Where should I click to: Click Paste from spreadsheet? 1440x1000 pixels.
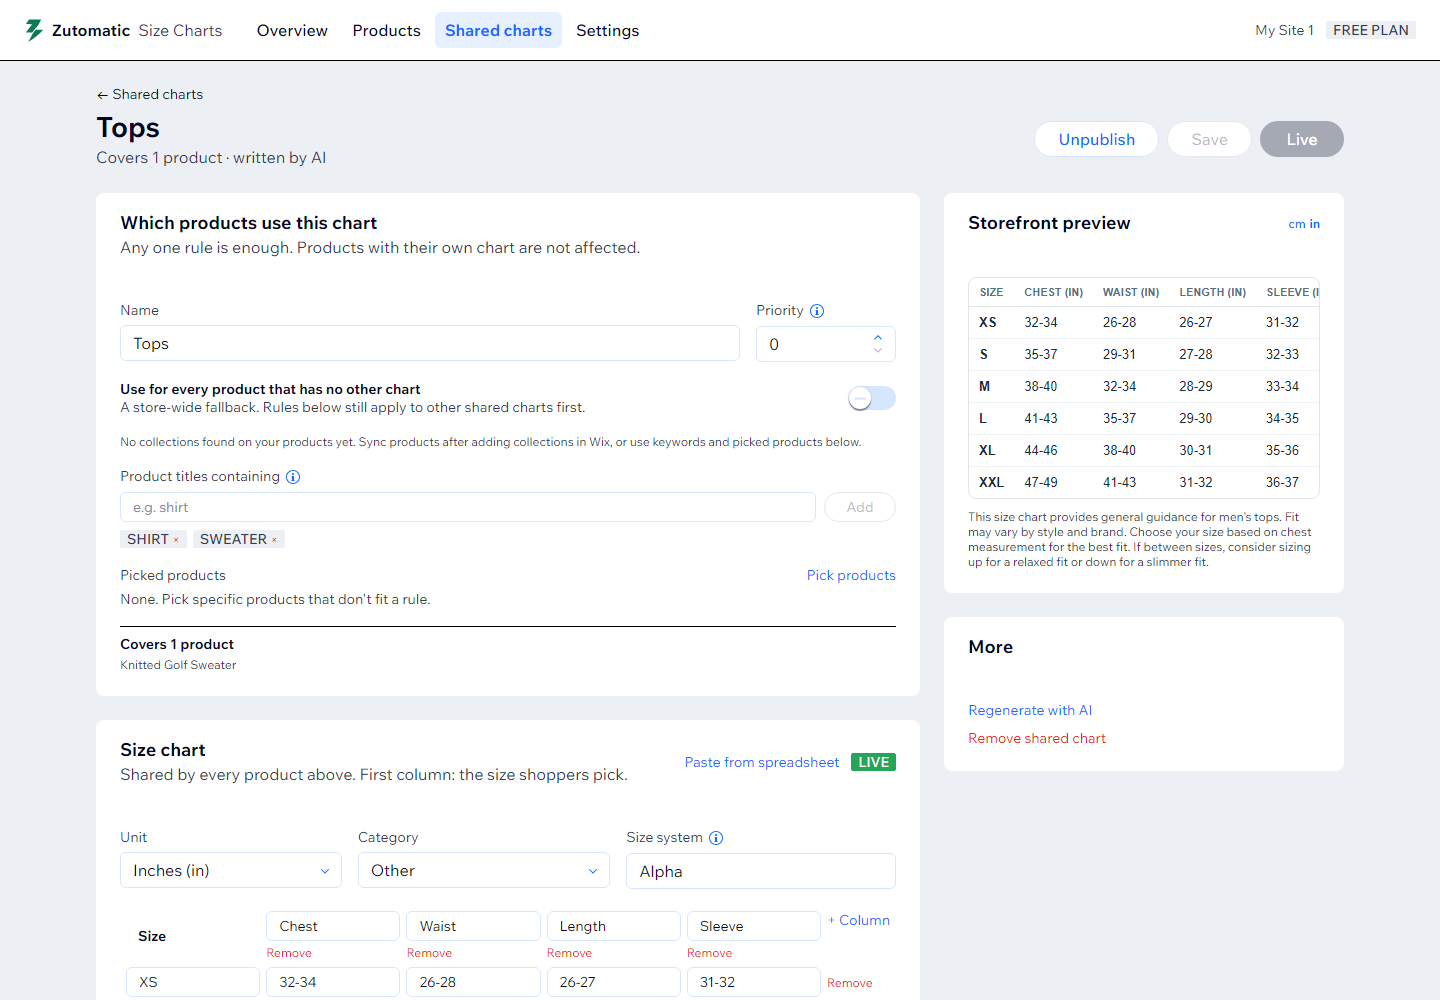coord(762,762)
